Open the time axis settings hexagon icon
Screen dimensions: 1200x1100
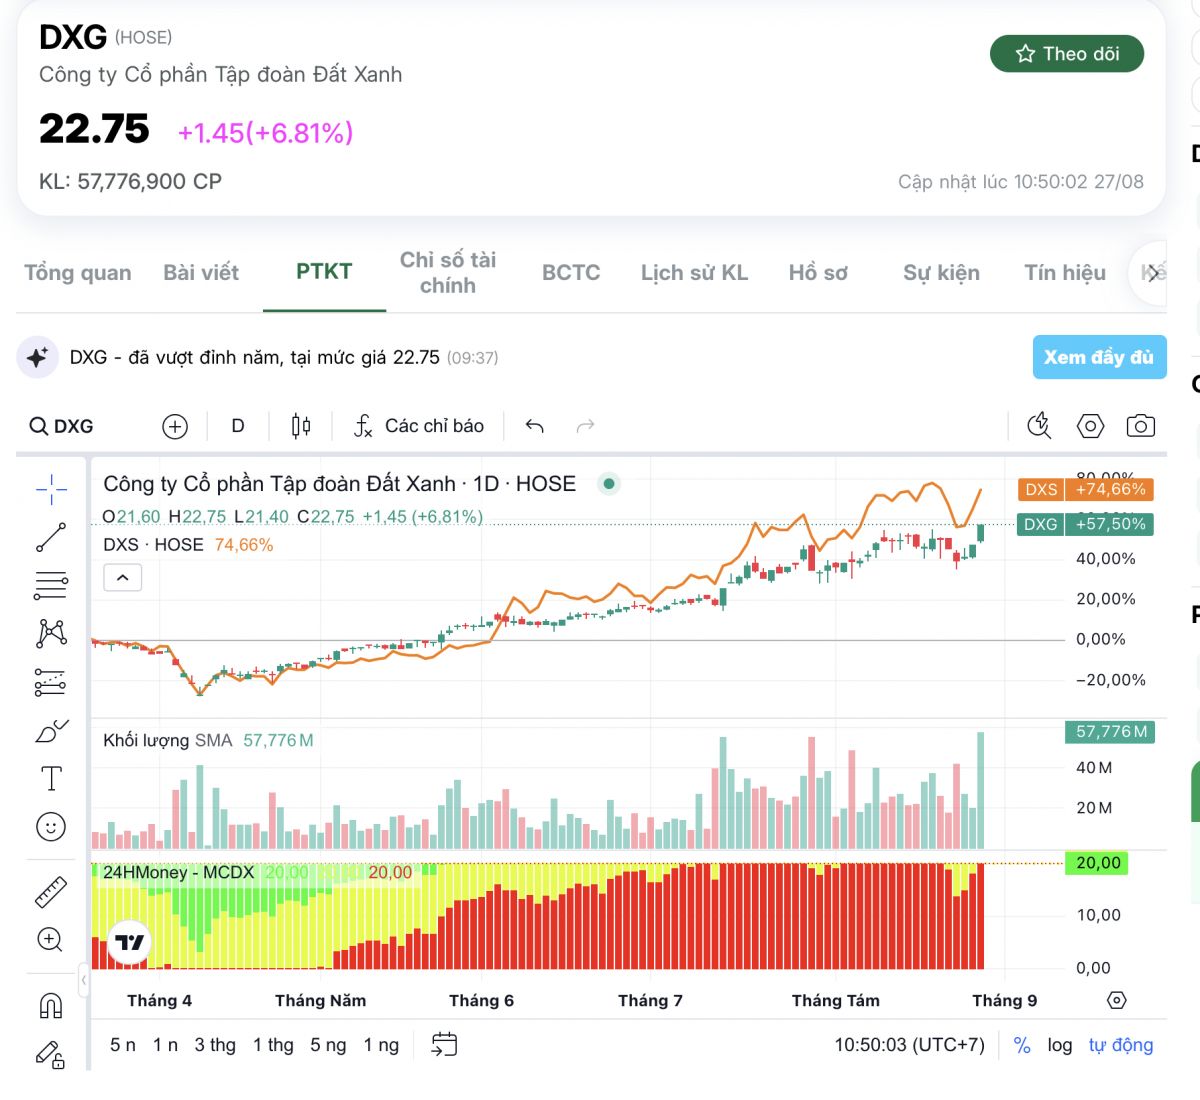coord(1117,1000)
